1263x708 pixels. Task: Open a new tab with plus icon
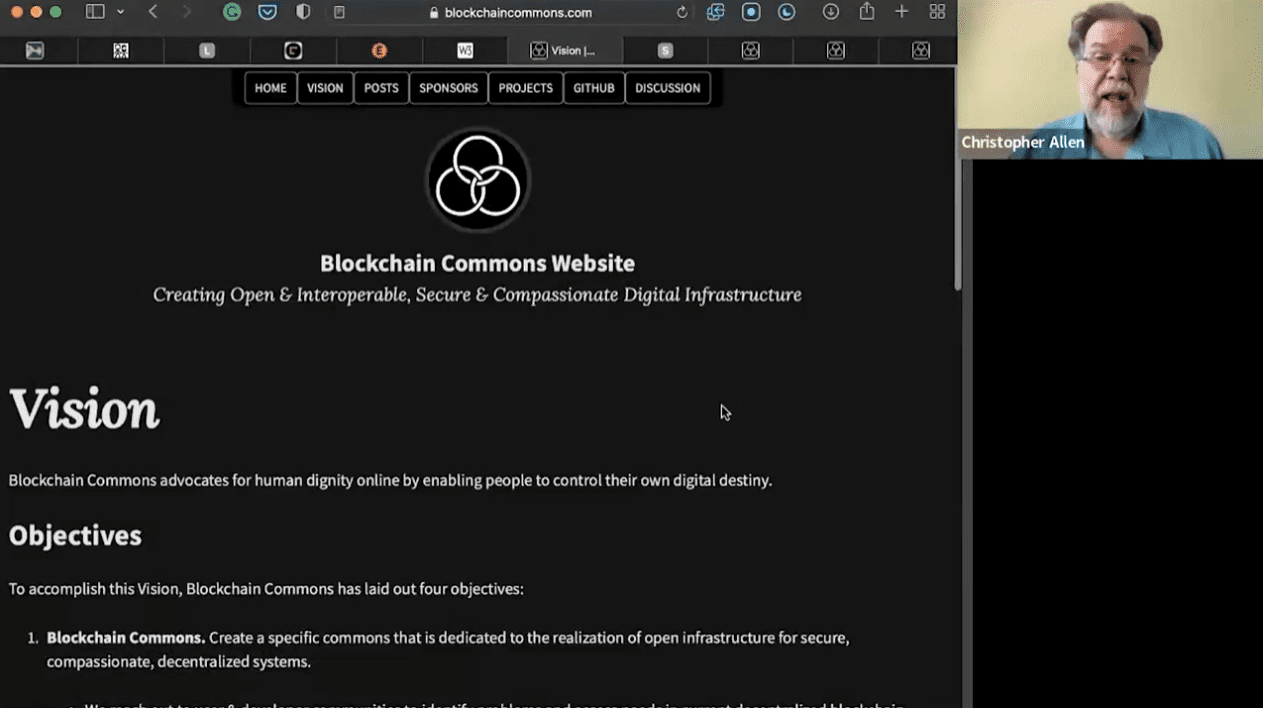pos(901,12)
